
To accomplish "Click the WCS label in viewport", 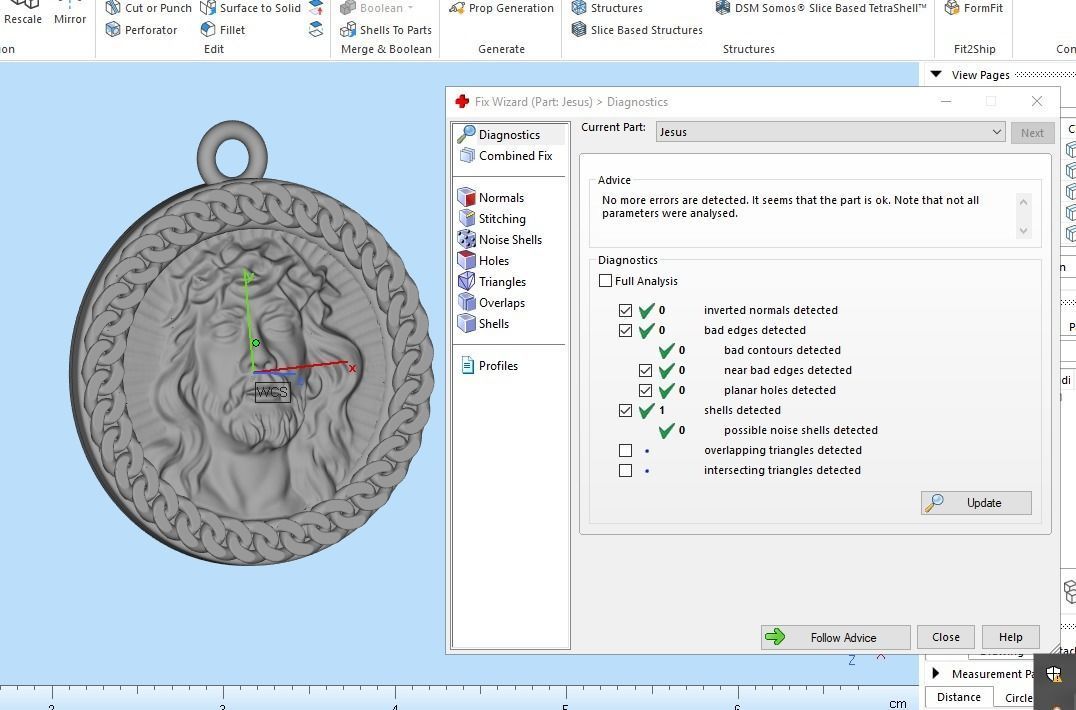I will pyautogui.click(x=272, y=392).
